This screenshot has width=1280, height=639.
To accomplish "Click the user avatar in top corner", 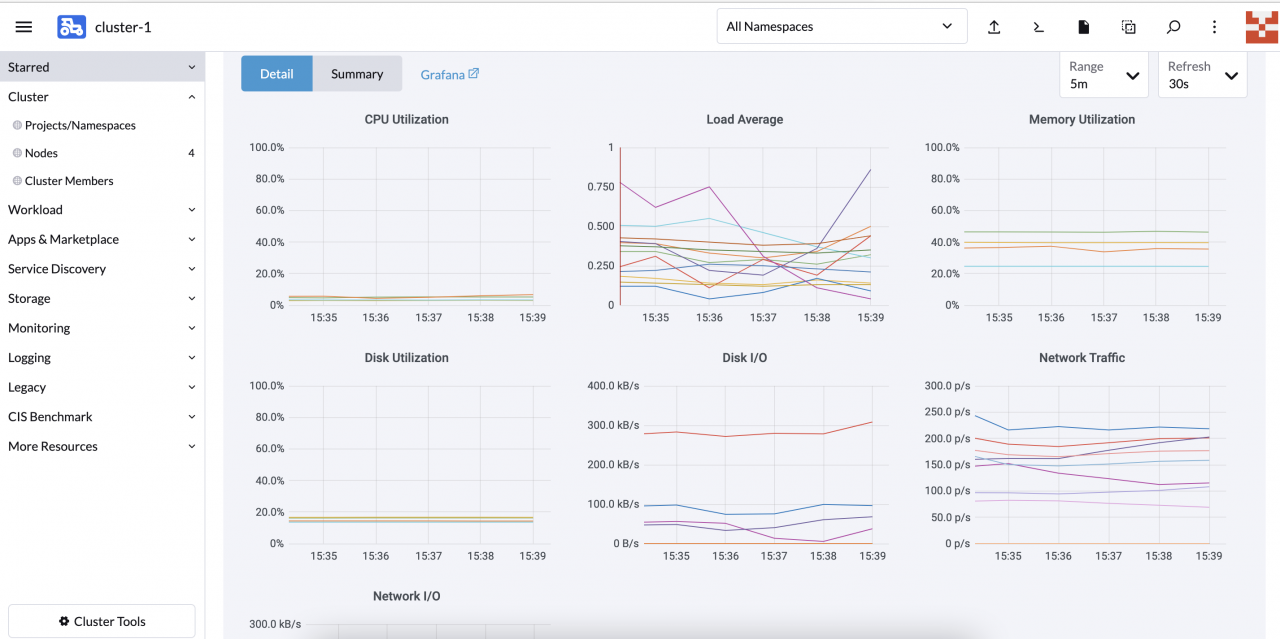I will [x=1261, y=27].
